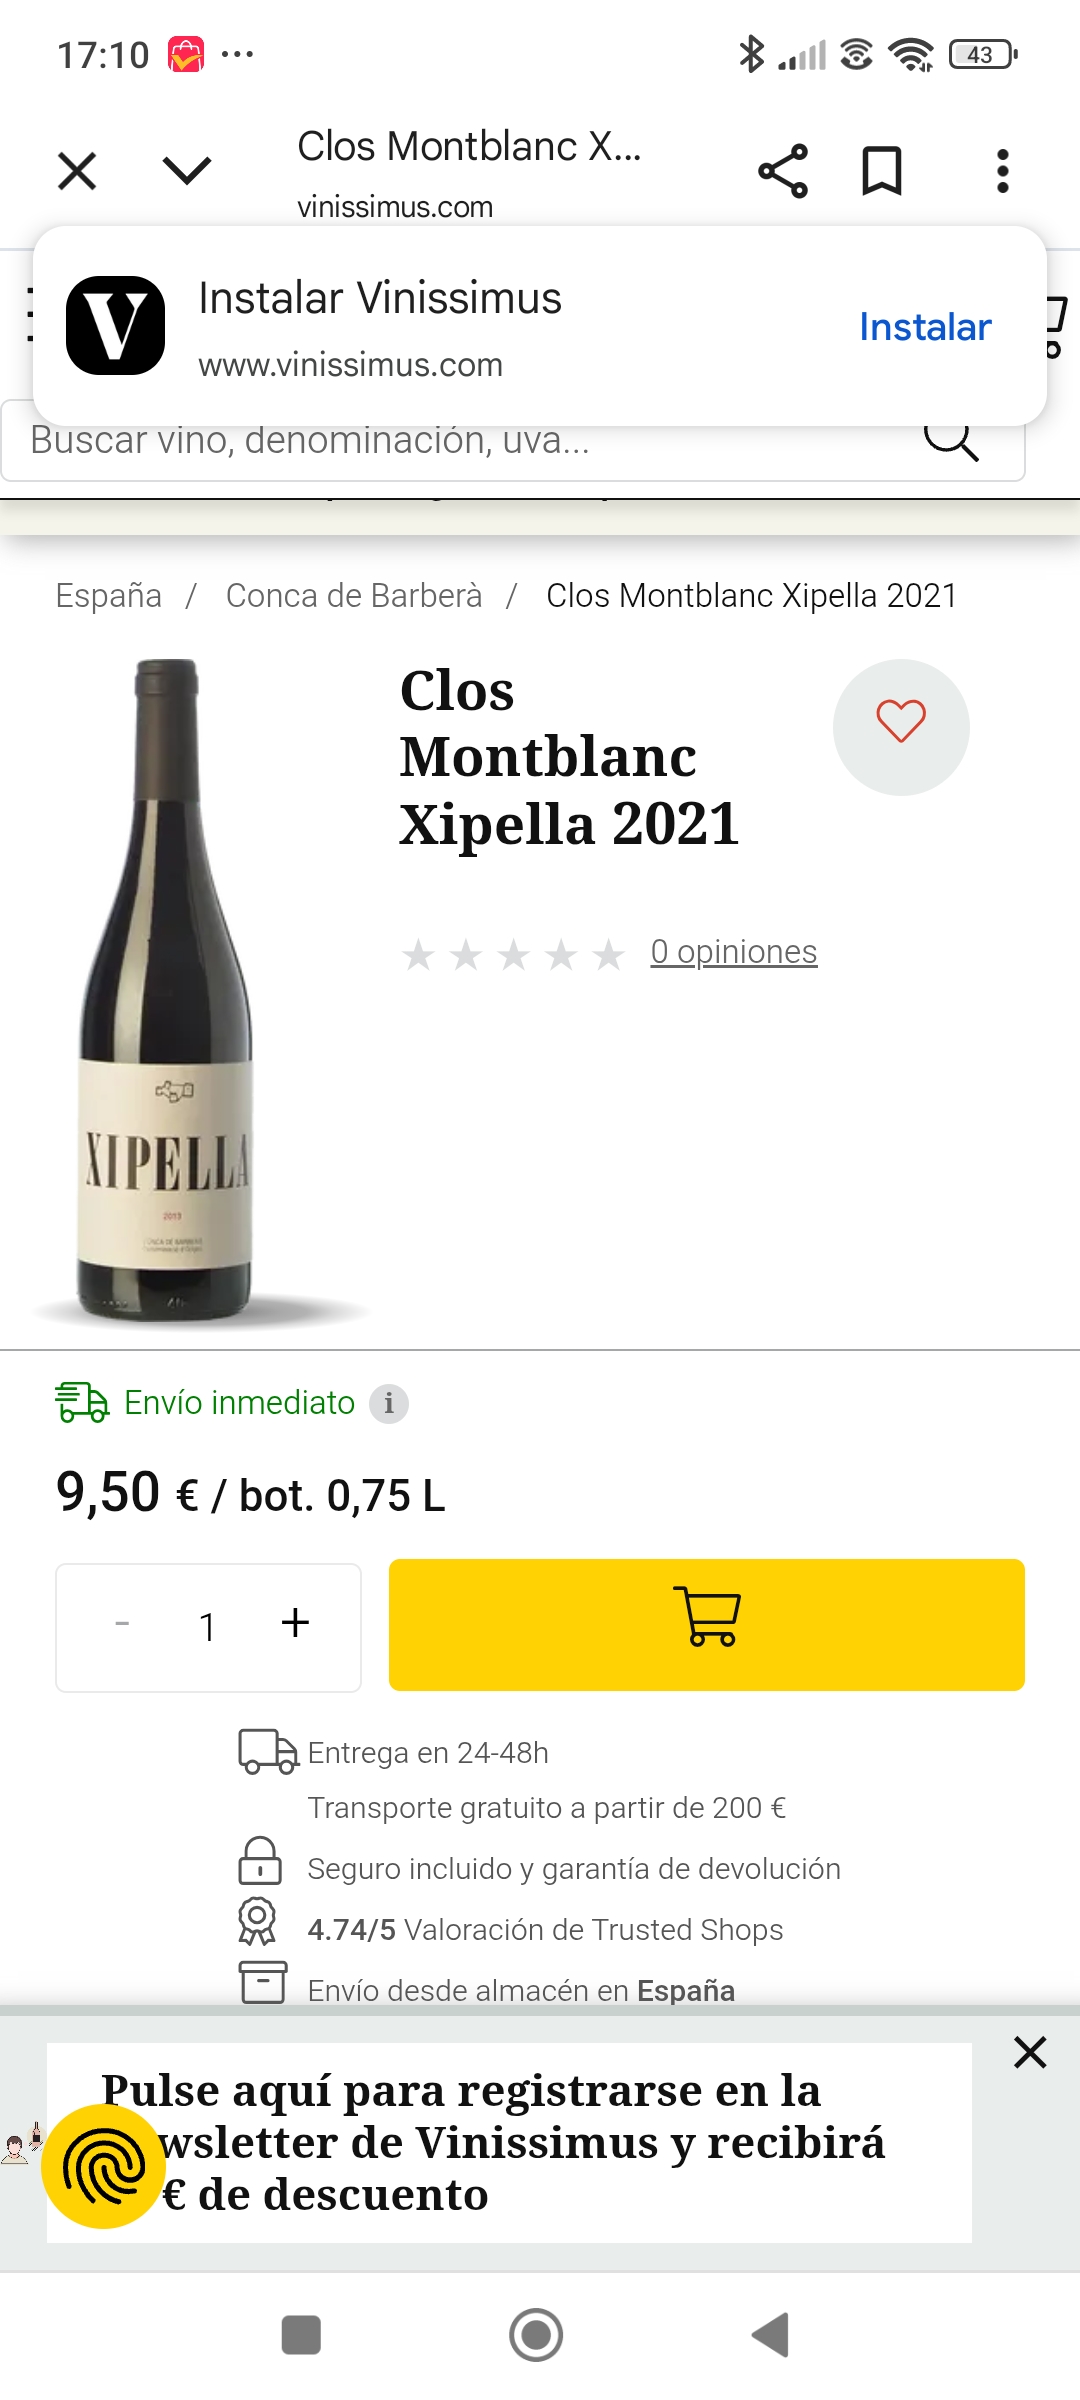The width and height of the screenshot is (1080, 2400).
Task: Expand the downward chevron beside the close icon
Action: [x=187, y=171]
